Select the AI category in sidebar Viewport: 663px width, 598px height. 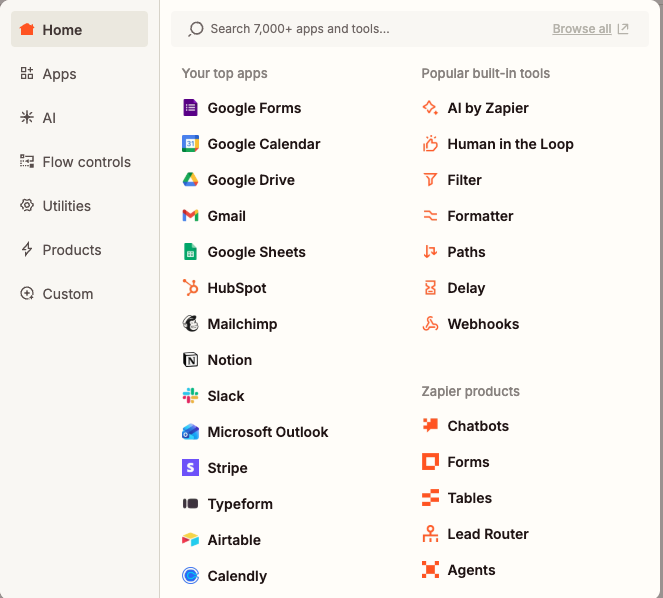point(38,118)
